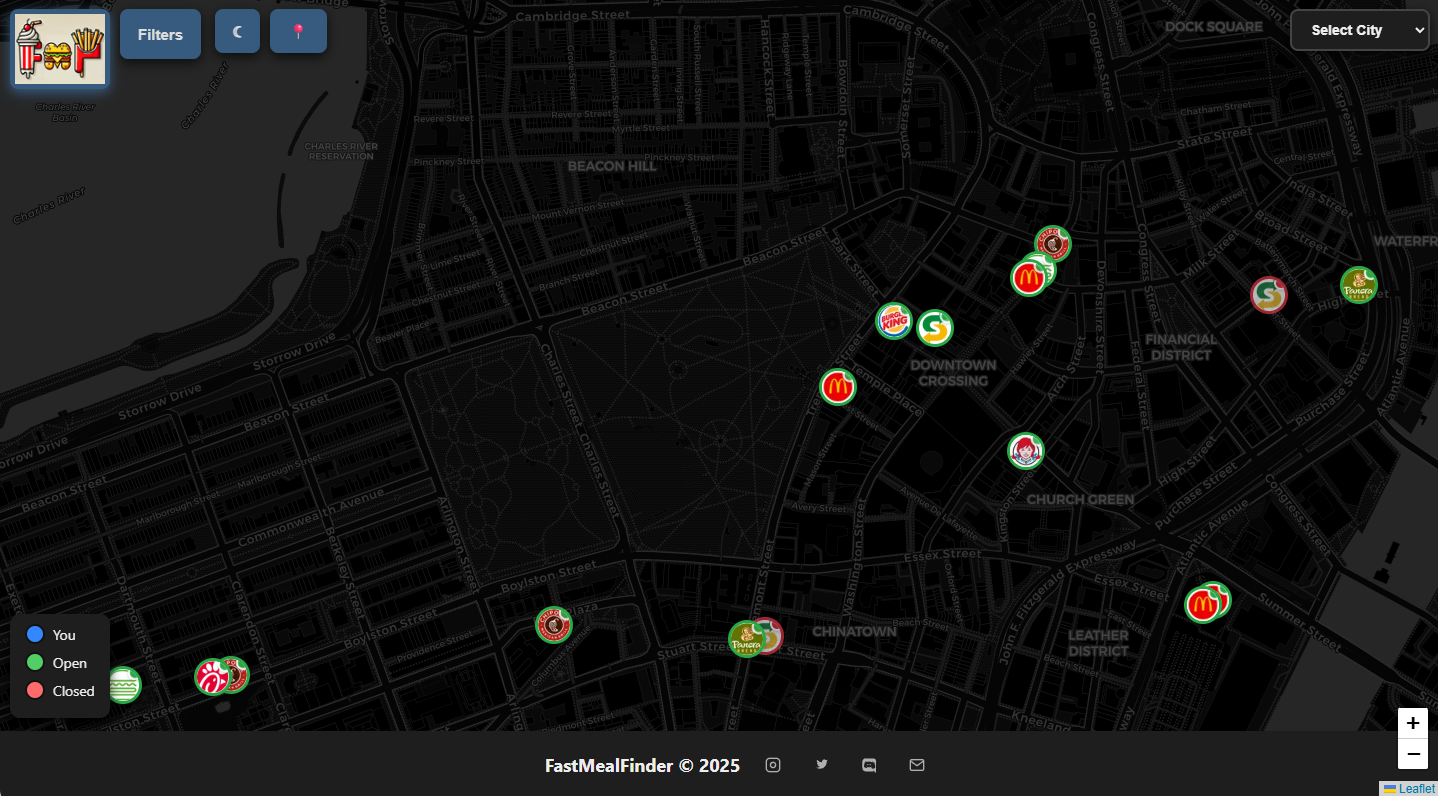1438x796 pixels.
Task: Click the red location pin button
Action: click(298, 31)
